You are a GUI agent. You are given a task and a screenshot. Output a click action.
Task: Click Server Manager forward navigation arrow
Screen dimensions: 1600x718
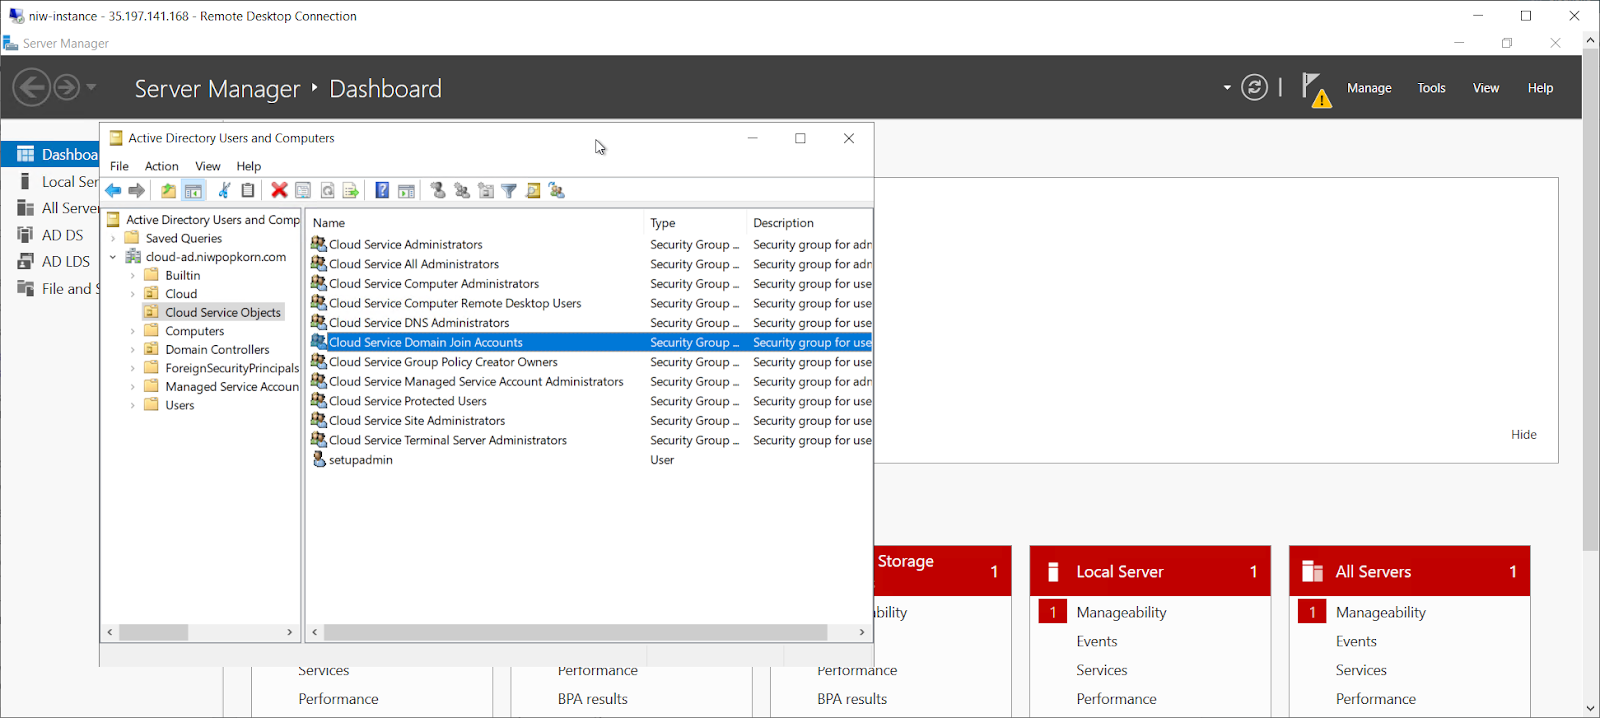click(66, 87)
